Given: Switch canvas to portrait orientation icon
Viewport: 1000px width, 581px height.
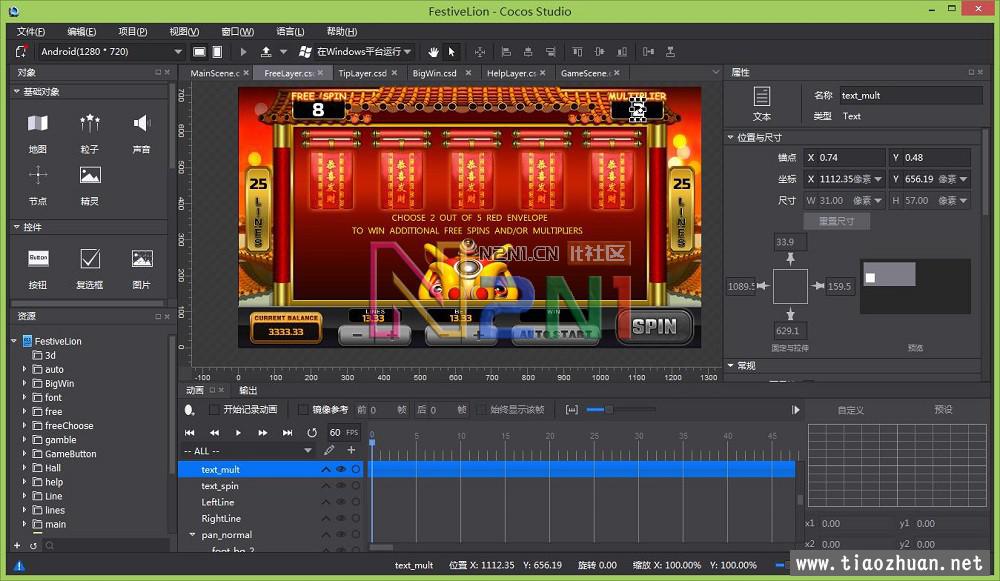Looking at the screenshot, I should pos(217,52).
